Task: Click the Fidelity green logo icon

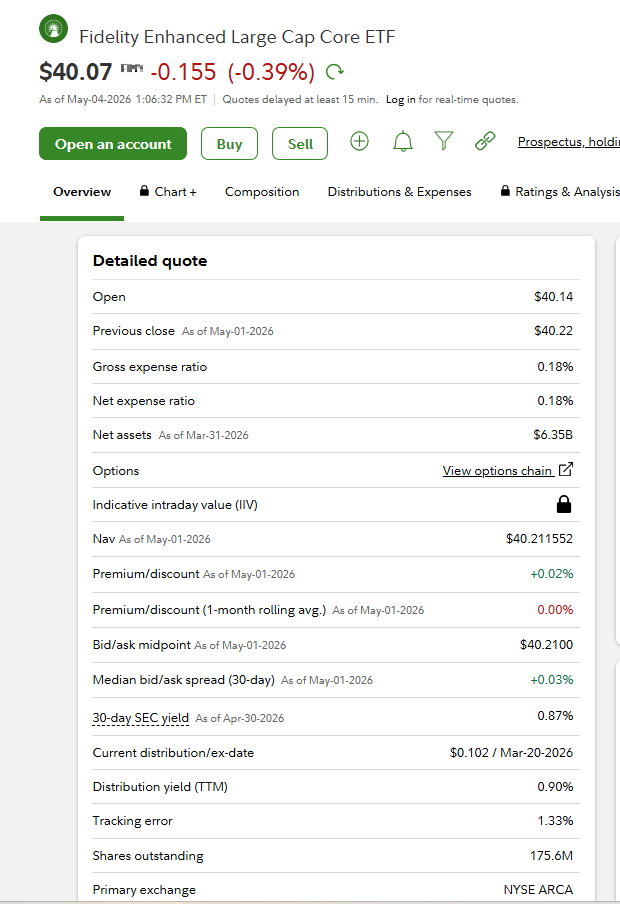Action: pos(54,29)
